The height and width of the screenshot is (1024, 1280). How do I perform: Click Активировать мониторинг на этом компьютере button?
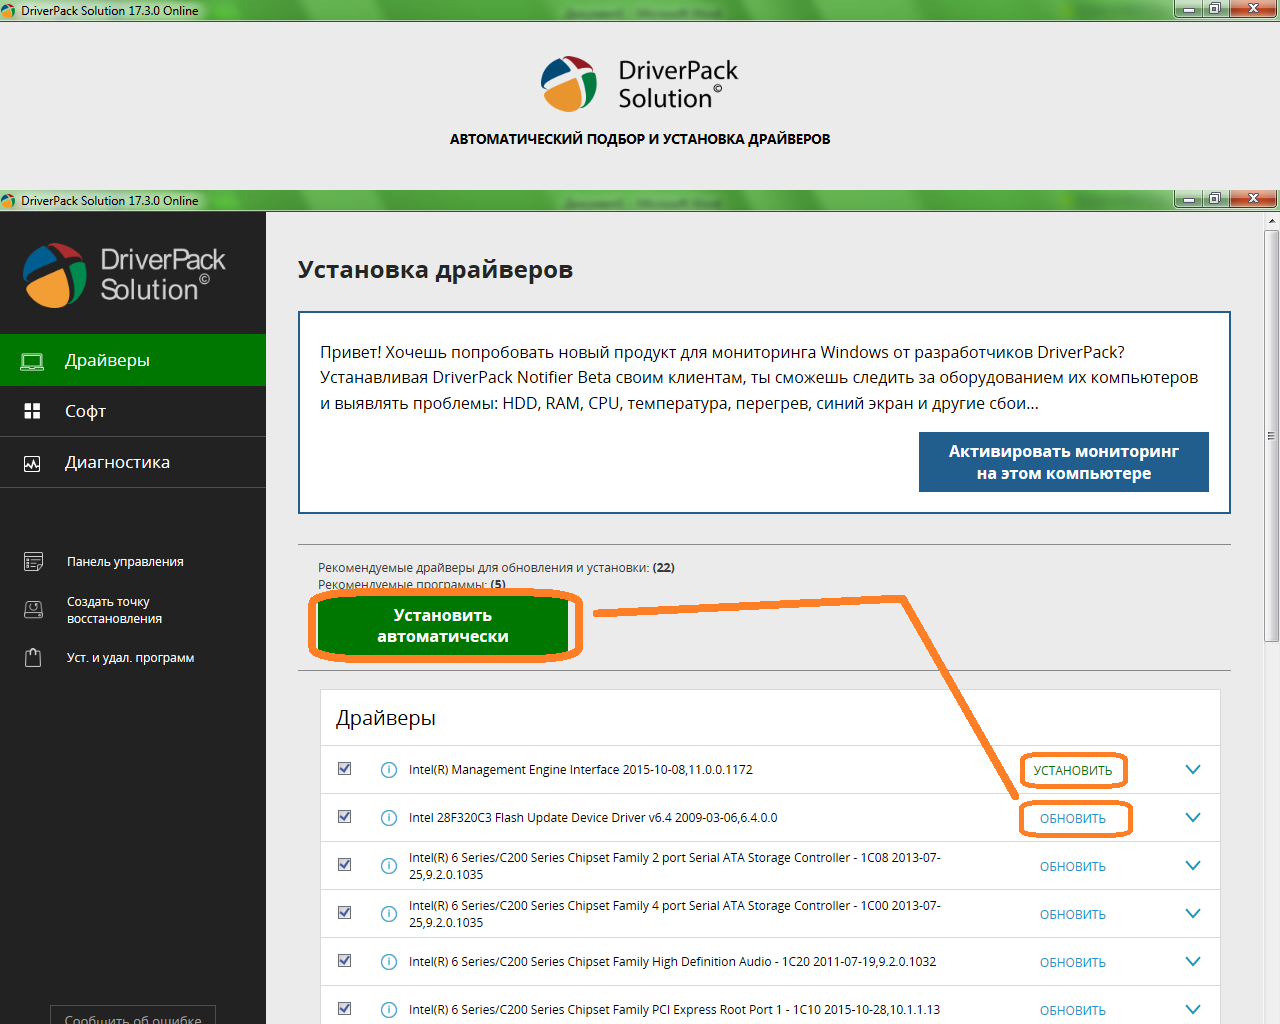pos(1064,462)
